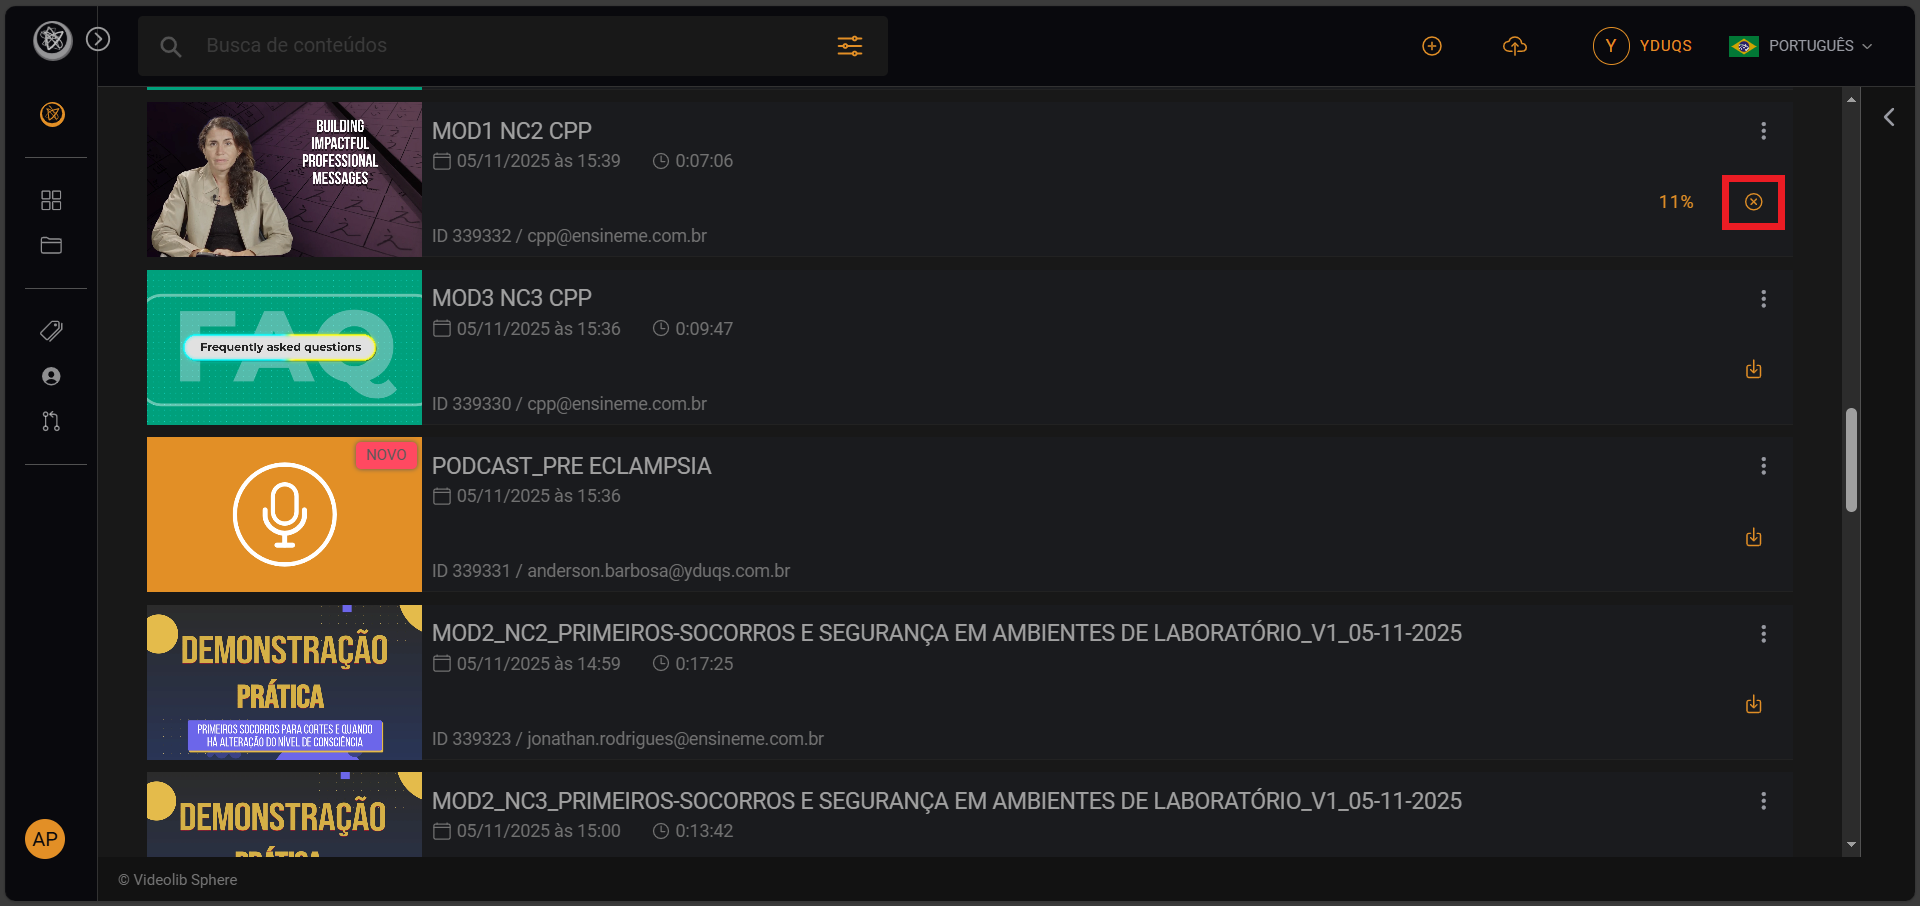Cancel the 11% upload of MOD1 NC2 CPP
The width and height of the screenshot is (1920, 906).
1753,202
